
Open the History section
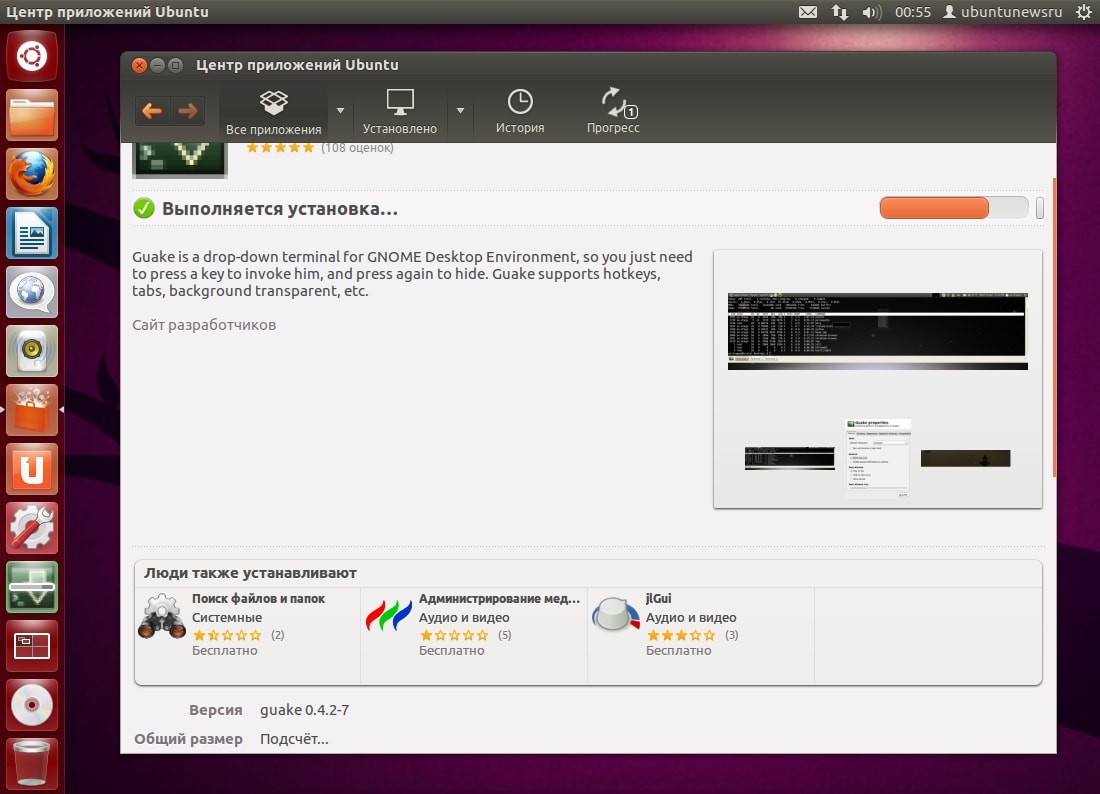(x=520, y=112)
